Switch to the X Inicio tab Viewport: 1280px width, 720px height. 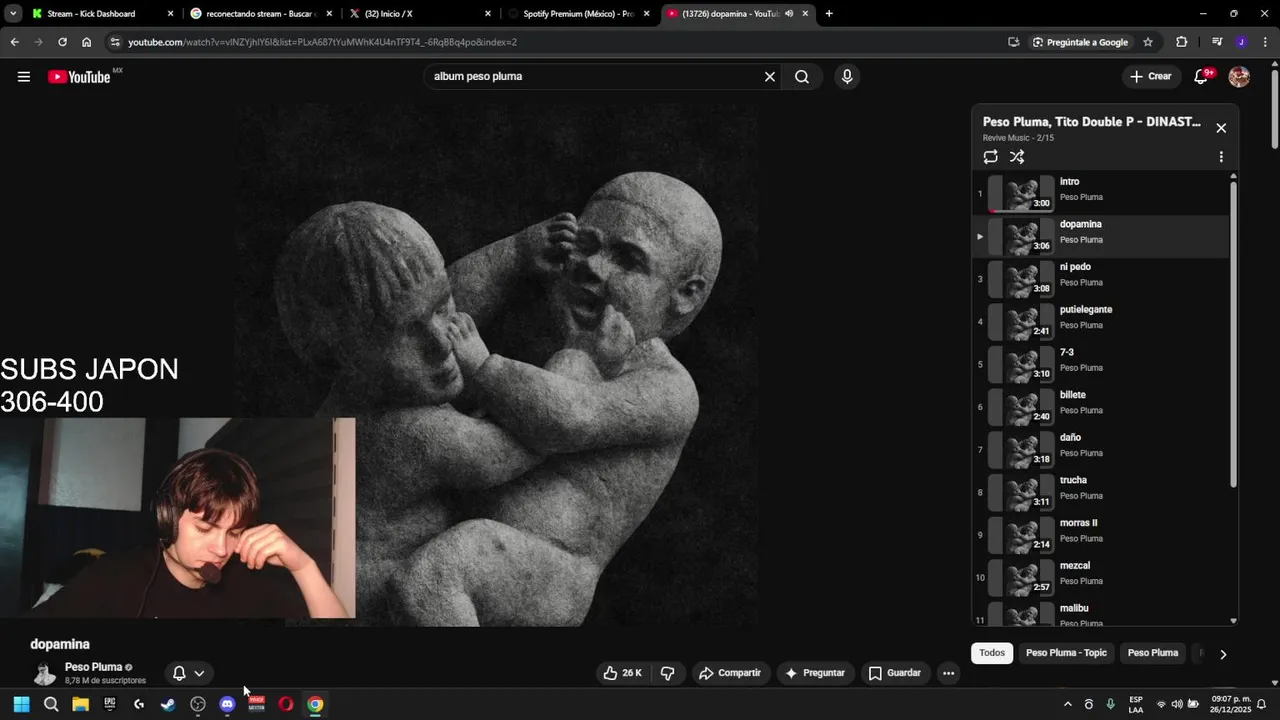coord(420,14)
